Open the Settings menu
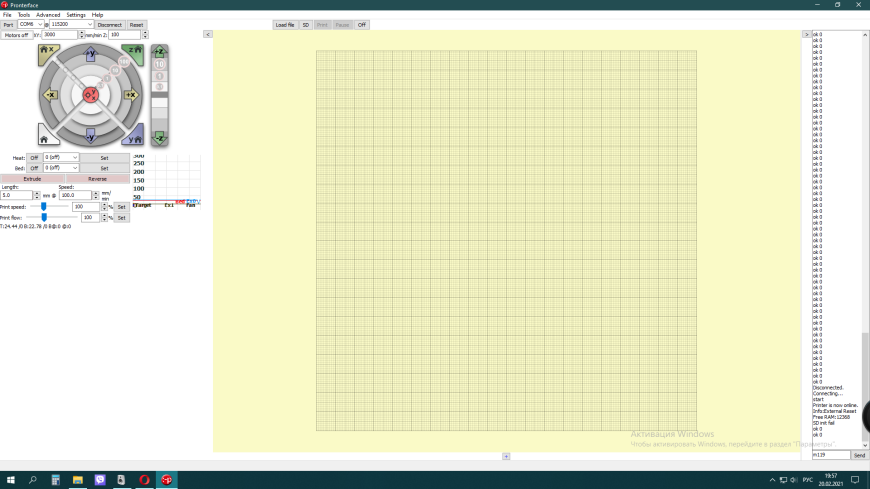Viewport: 870px width, 489px height. (x=76, y=15)
